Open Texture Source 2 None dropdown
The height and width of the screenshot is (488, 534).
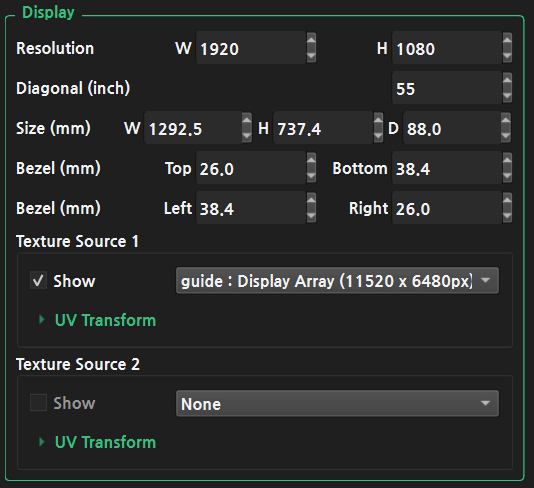point(337,403)
